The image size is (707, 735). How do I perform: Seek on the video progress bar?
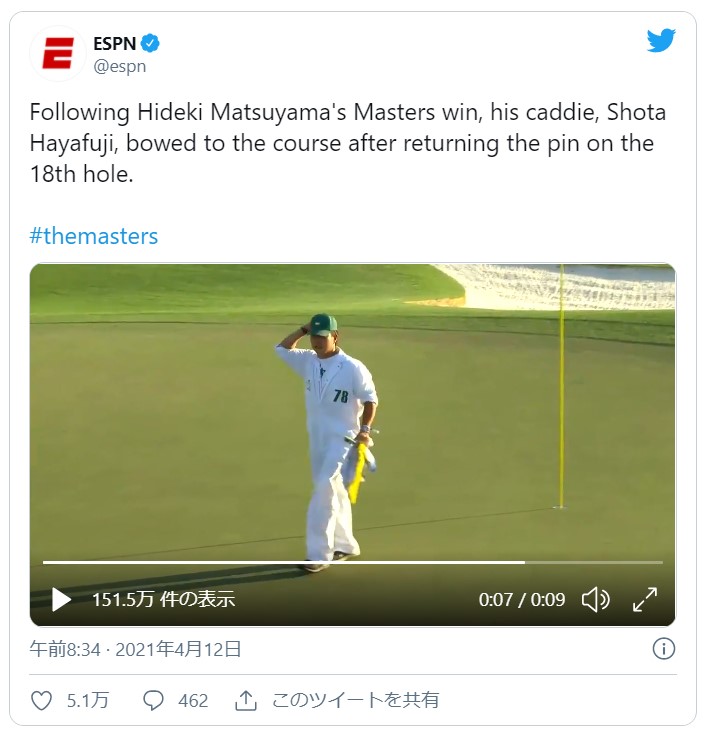(x=353, y=562)
